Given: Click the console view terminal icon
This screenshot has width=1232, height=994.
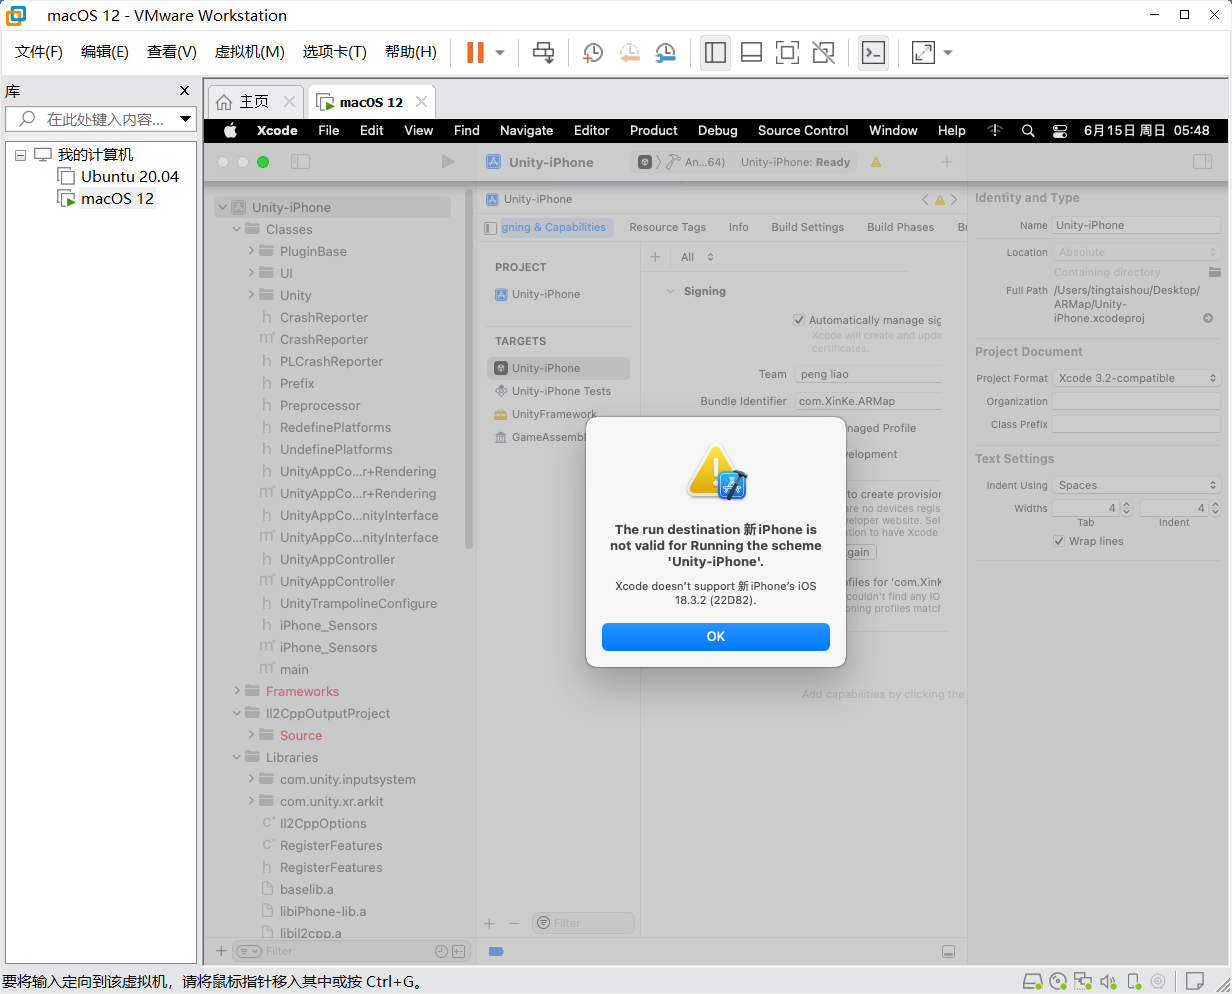Looking at the screenshot, I should point(873,52).
